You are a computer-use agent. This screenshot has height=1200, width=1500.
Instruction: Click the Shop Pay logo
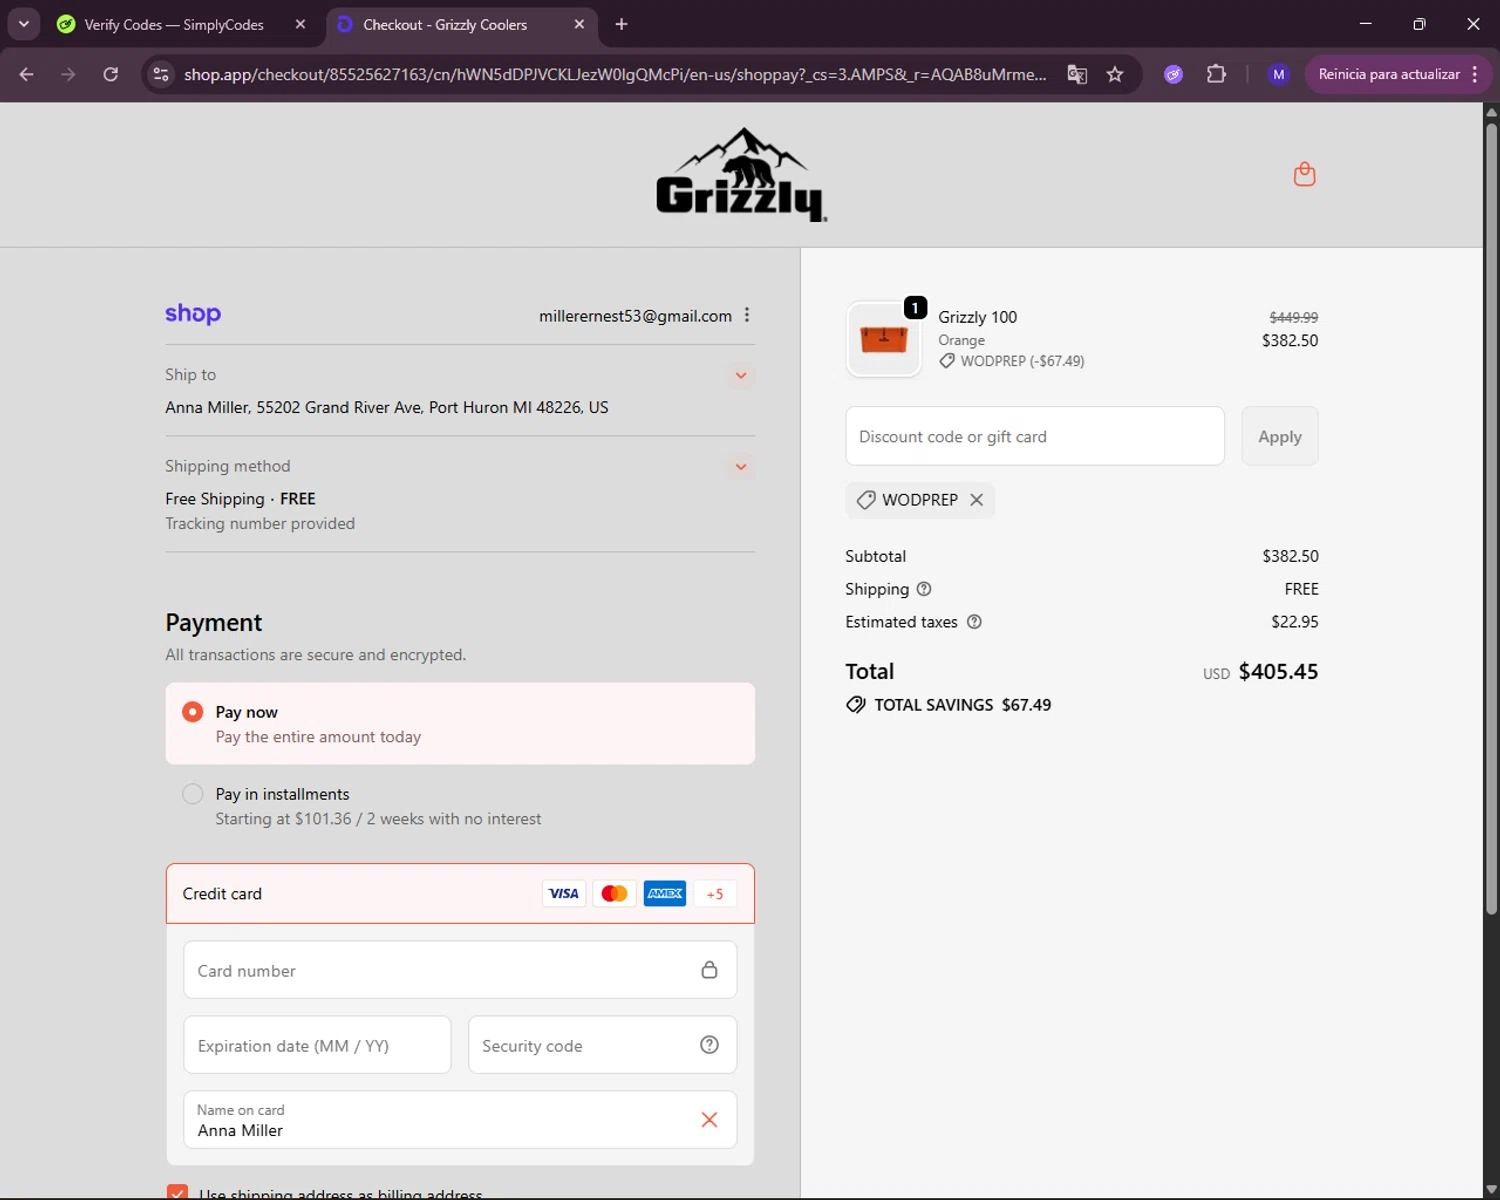193,314
